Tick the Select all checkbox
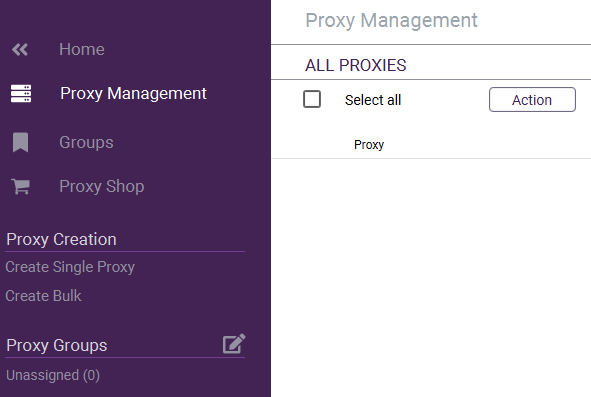This screenshot has width=591, height=397. (x=312, y=99)
